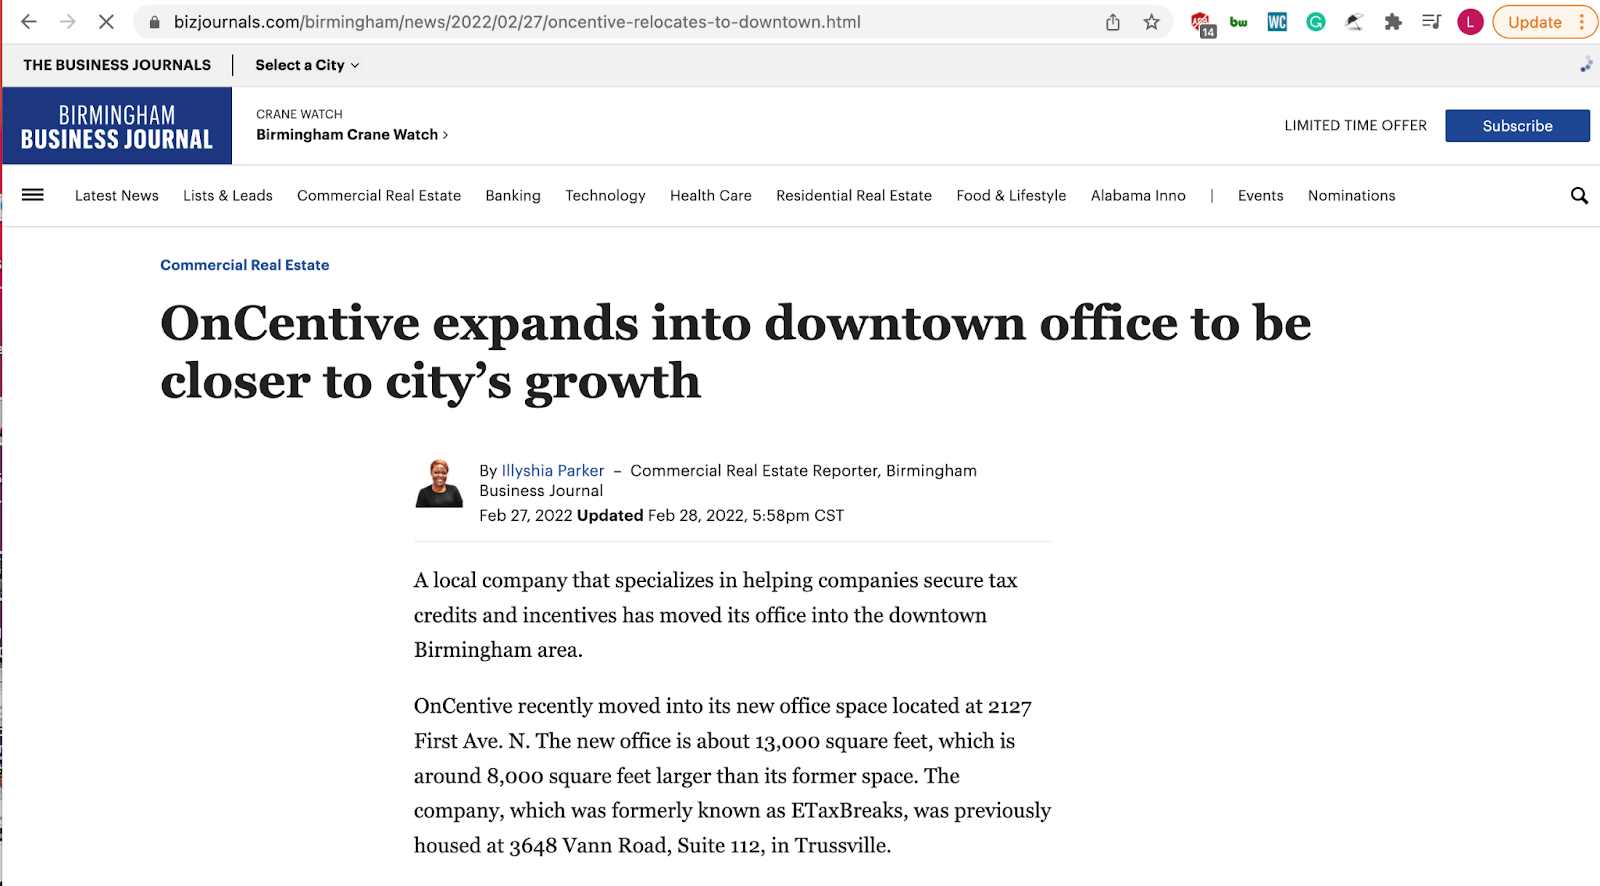Open site search with magnifier icon
Image resolution: width=1600 pixels, height=886 pixels.
click(1579, 196)
